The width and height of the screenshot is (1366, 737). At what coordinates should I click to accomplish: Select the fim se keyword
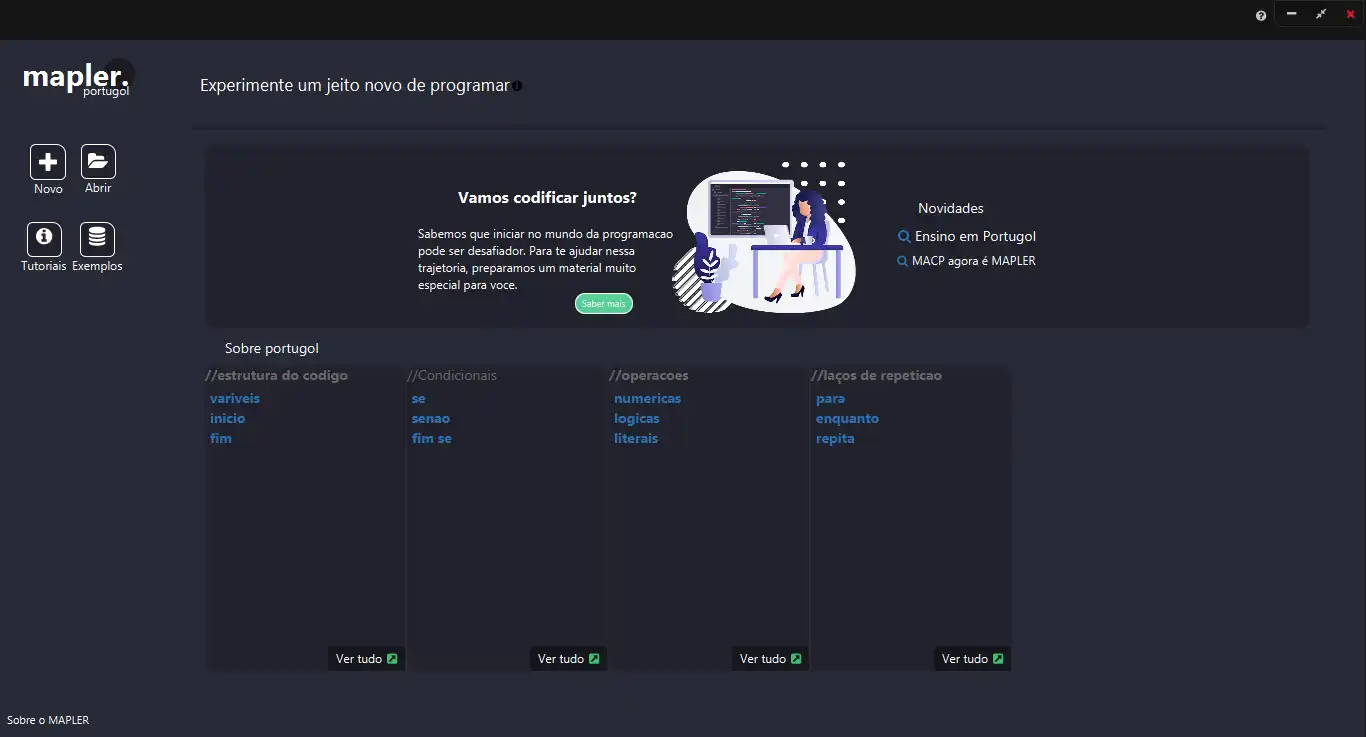point(432,438)
